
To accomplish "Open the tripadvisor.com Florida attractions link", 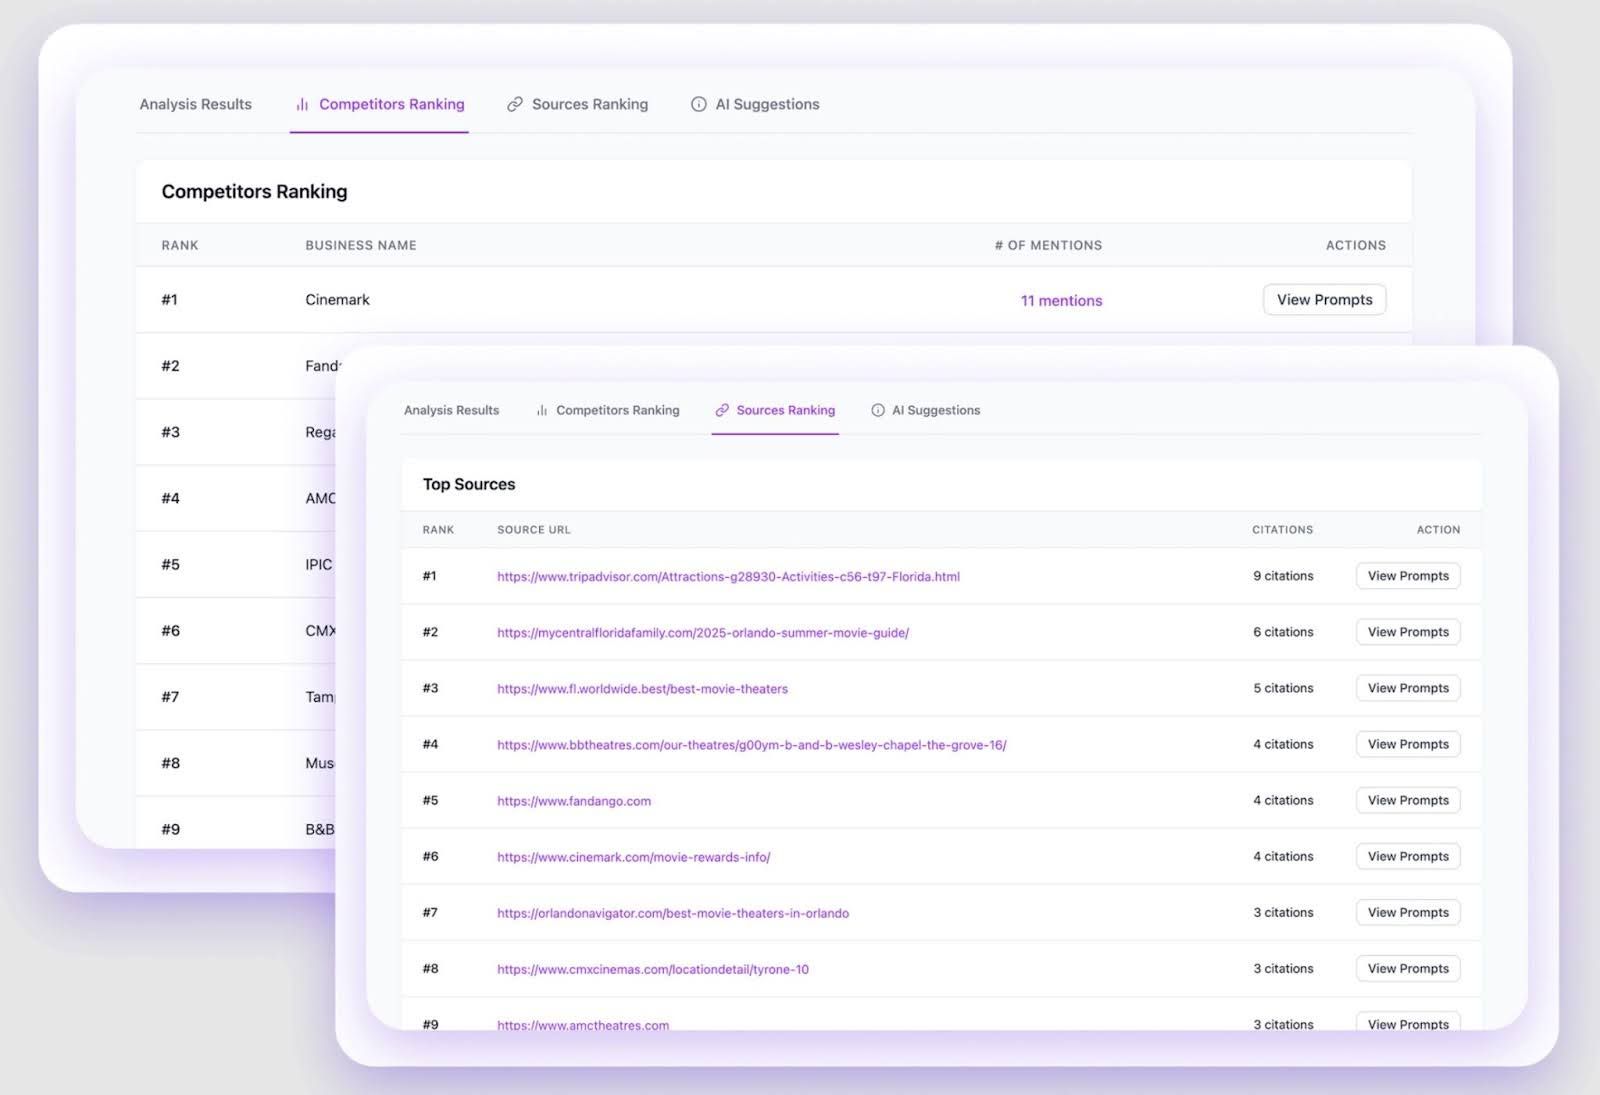I will click(x=728, y=577).
